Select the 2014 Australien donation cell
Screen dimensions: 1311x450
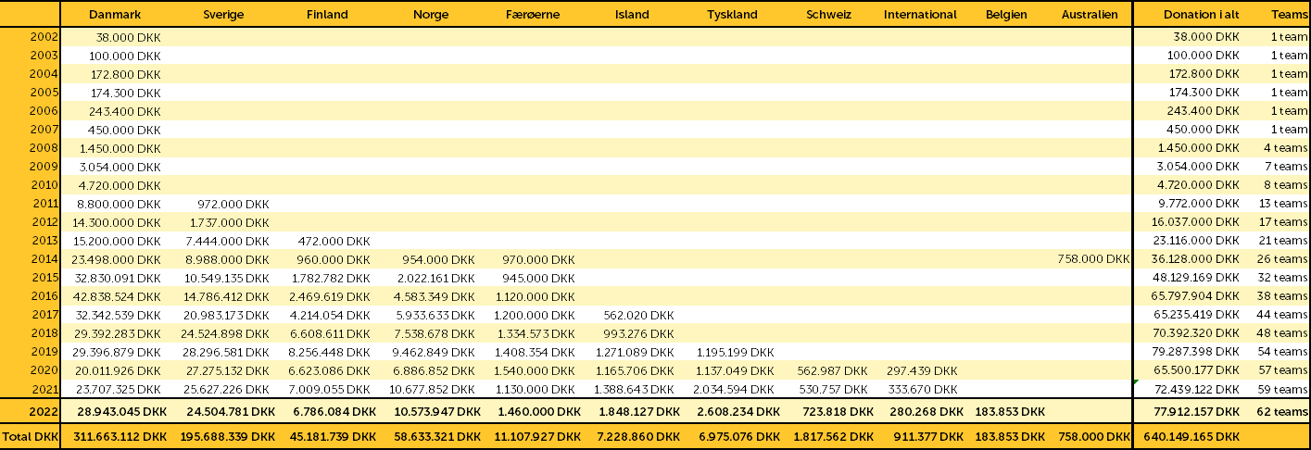tap(1093, 259)
